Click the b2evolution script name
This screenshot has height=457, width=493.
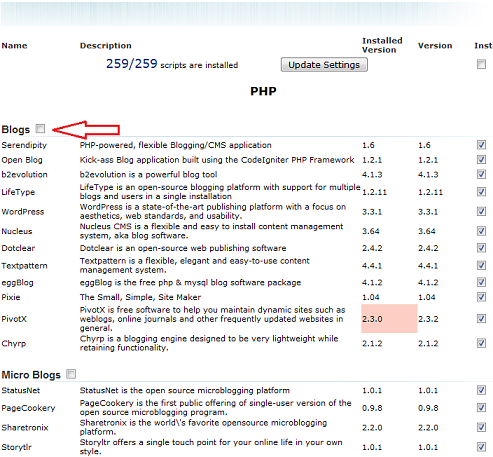click(24, 175)
